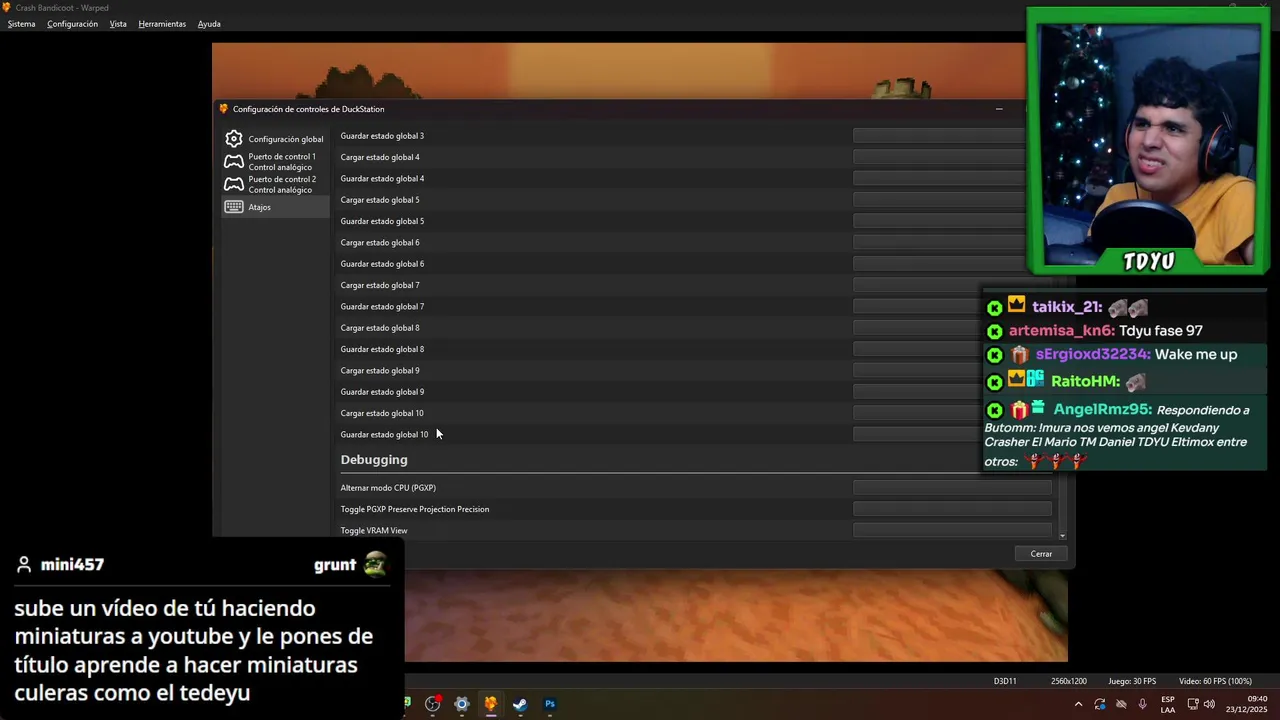Select Puerto de control 1 controller entry
Viewport: 1280px width, 720px height.
[275, 162]
